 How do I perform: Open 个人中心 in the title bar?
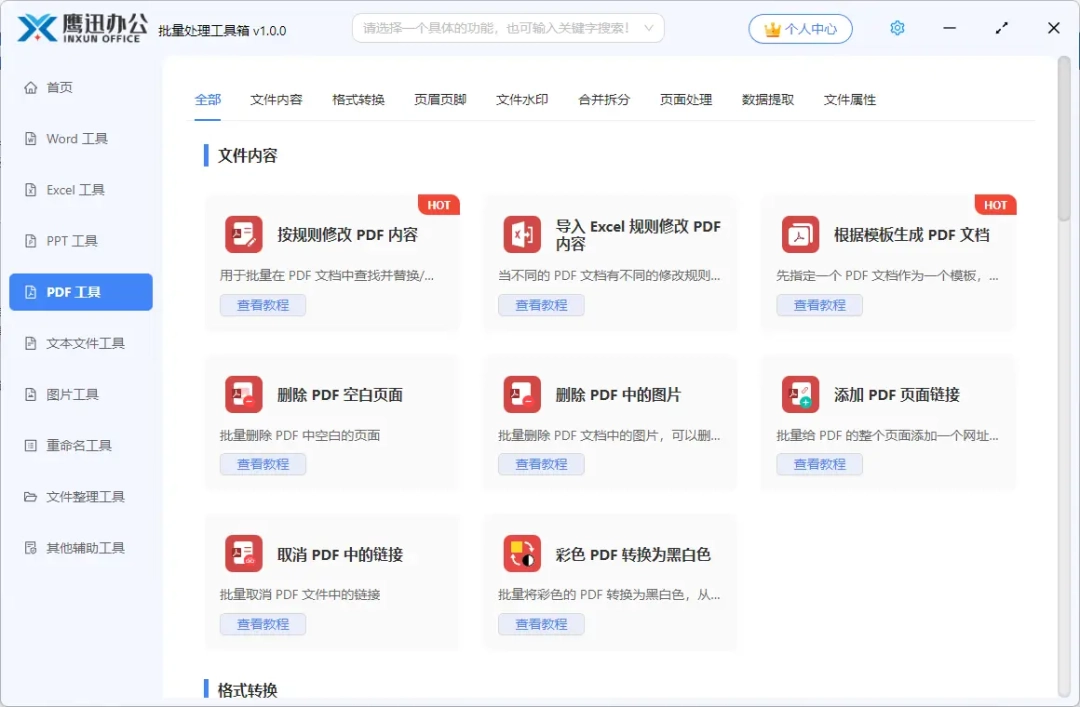pyautogui.click(x=800, y=28)
